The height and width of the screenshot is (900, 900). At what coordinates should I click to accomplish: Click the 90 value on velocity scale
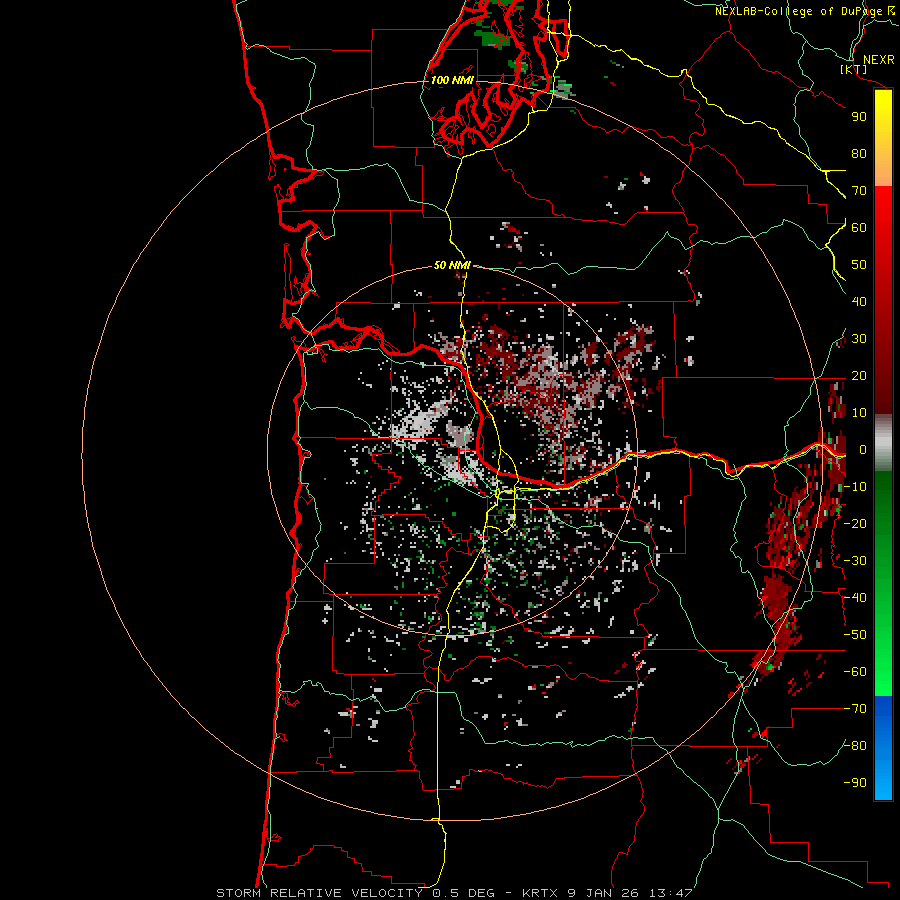pyautogui.click(x=859, y=117)
